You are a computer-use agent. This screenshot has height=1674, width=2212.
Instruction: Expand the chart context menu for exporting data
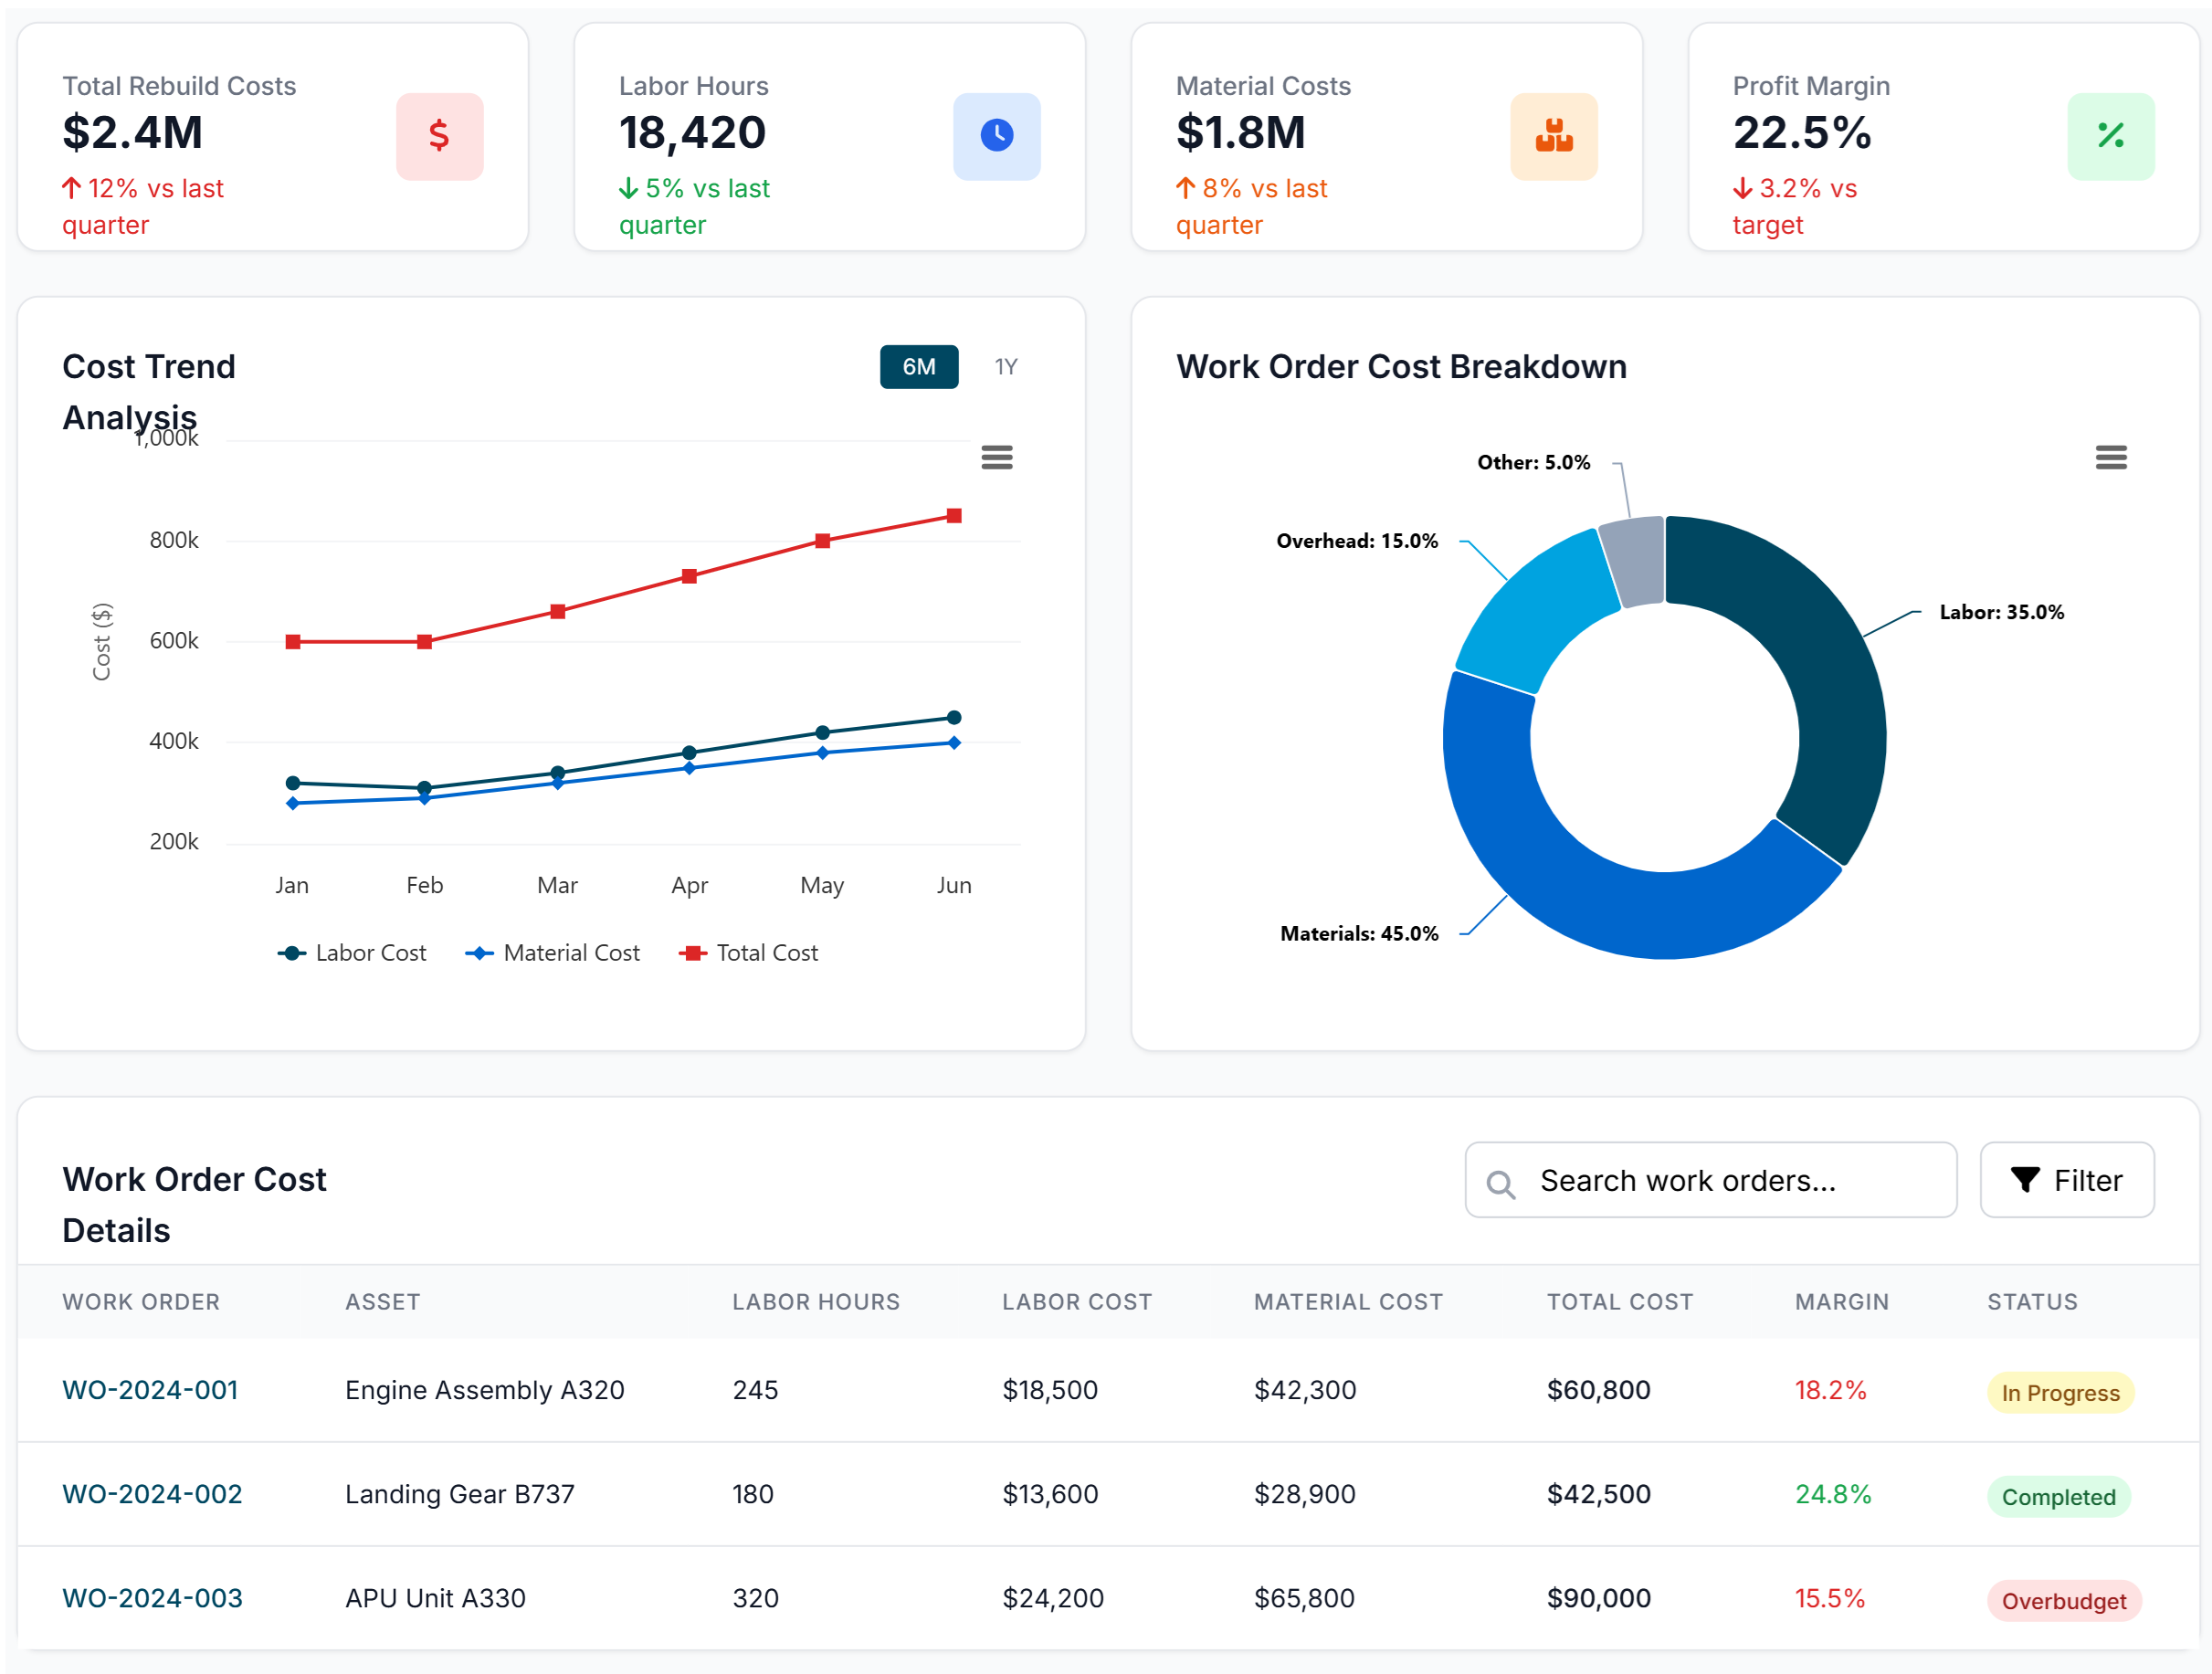point(997,457)
